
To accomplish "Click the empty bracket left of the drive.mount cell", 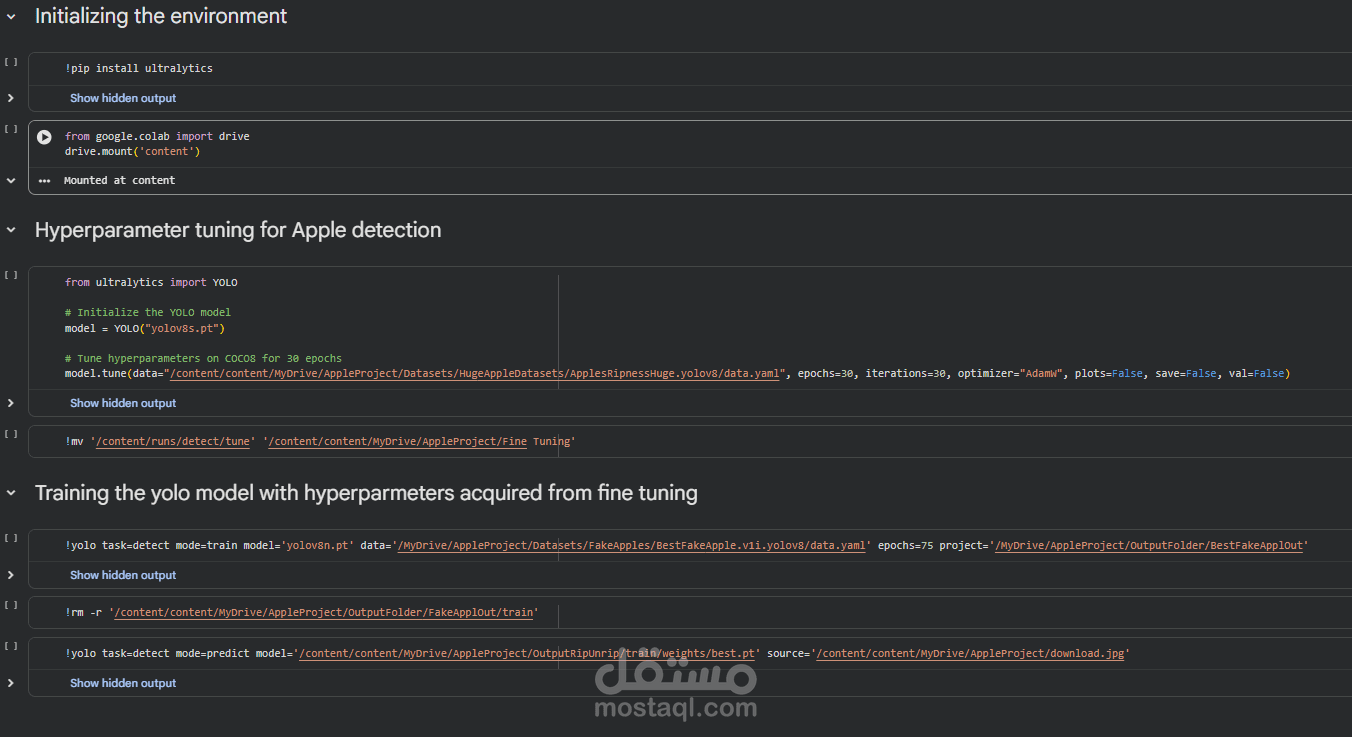I will point(11,129).
